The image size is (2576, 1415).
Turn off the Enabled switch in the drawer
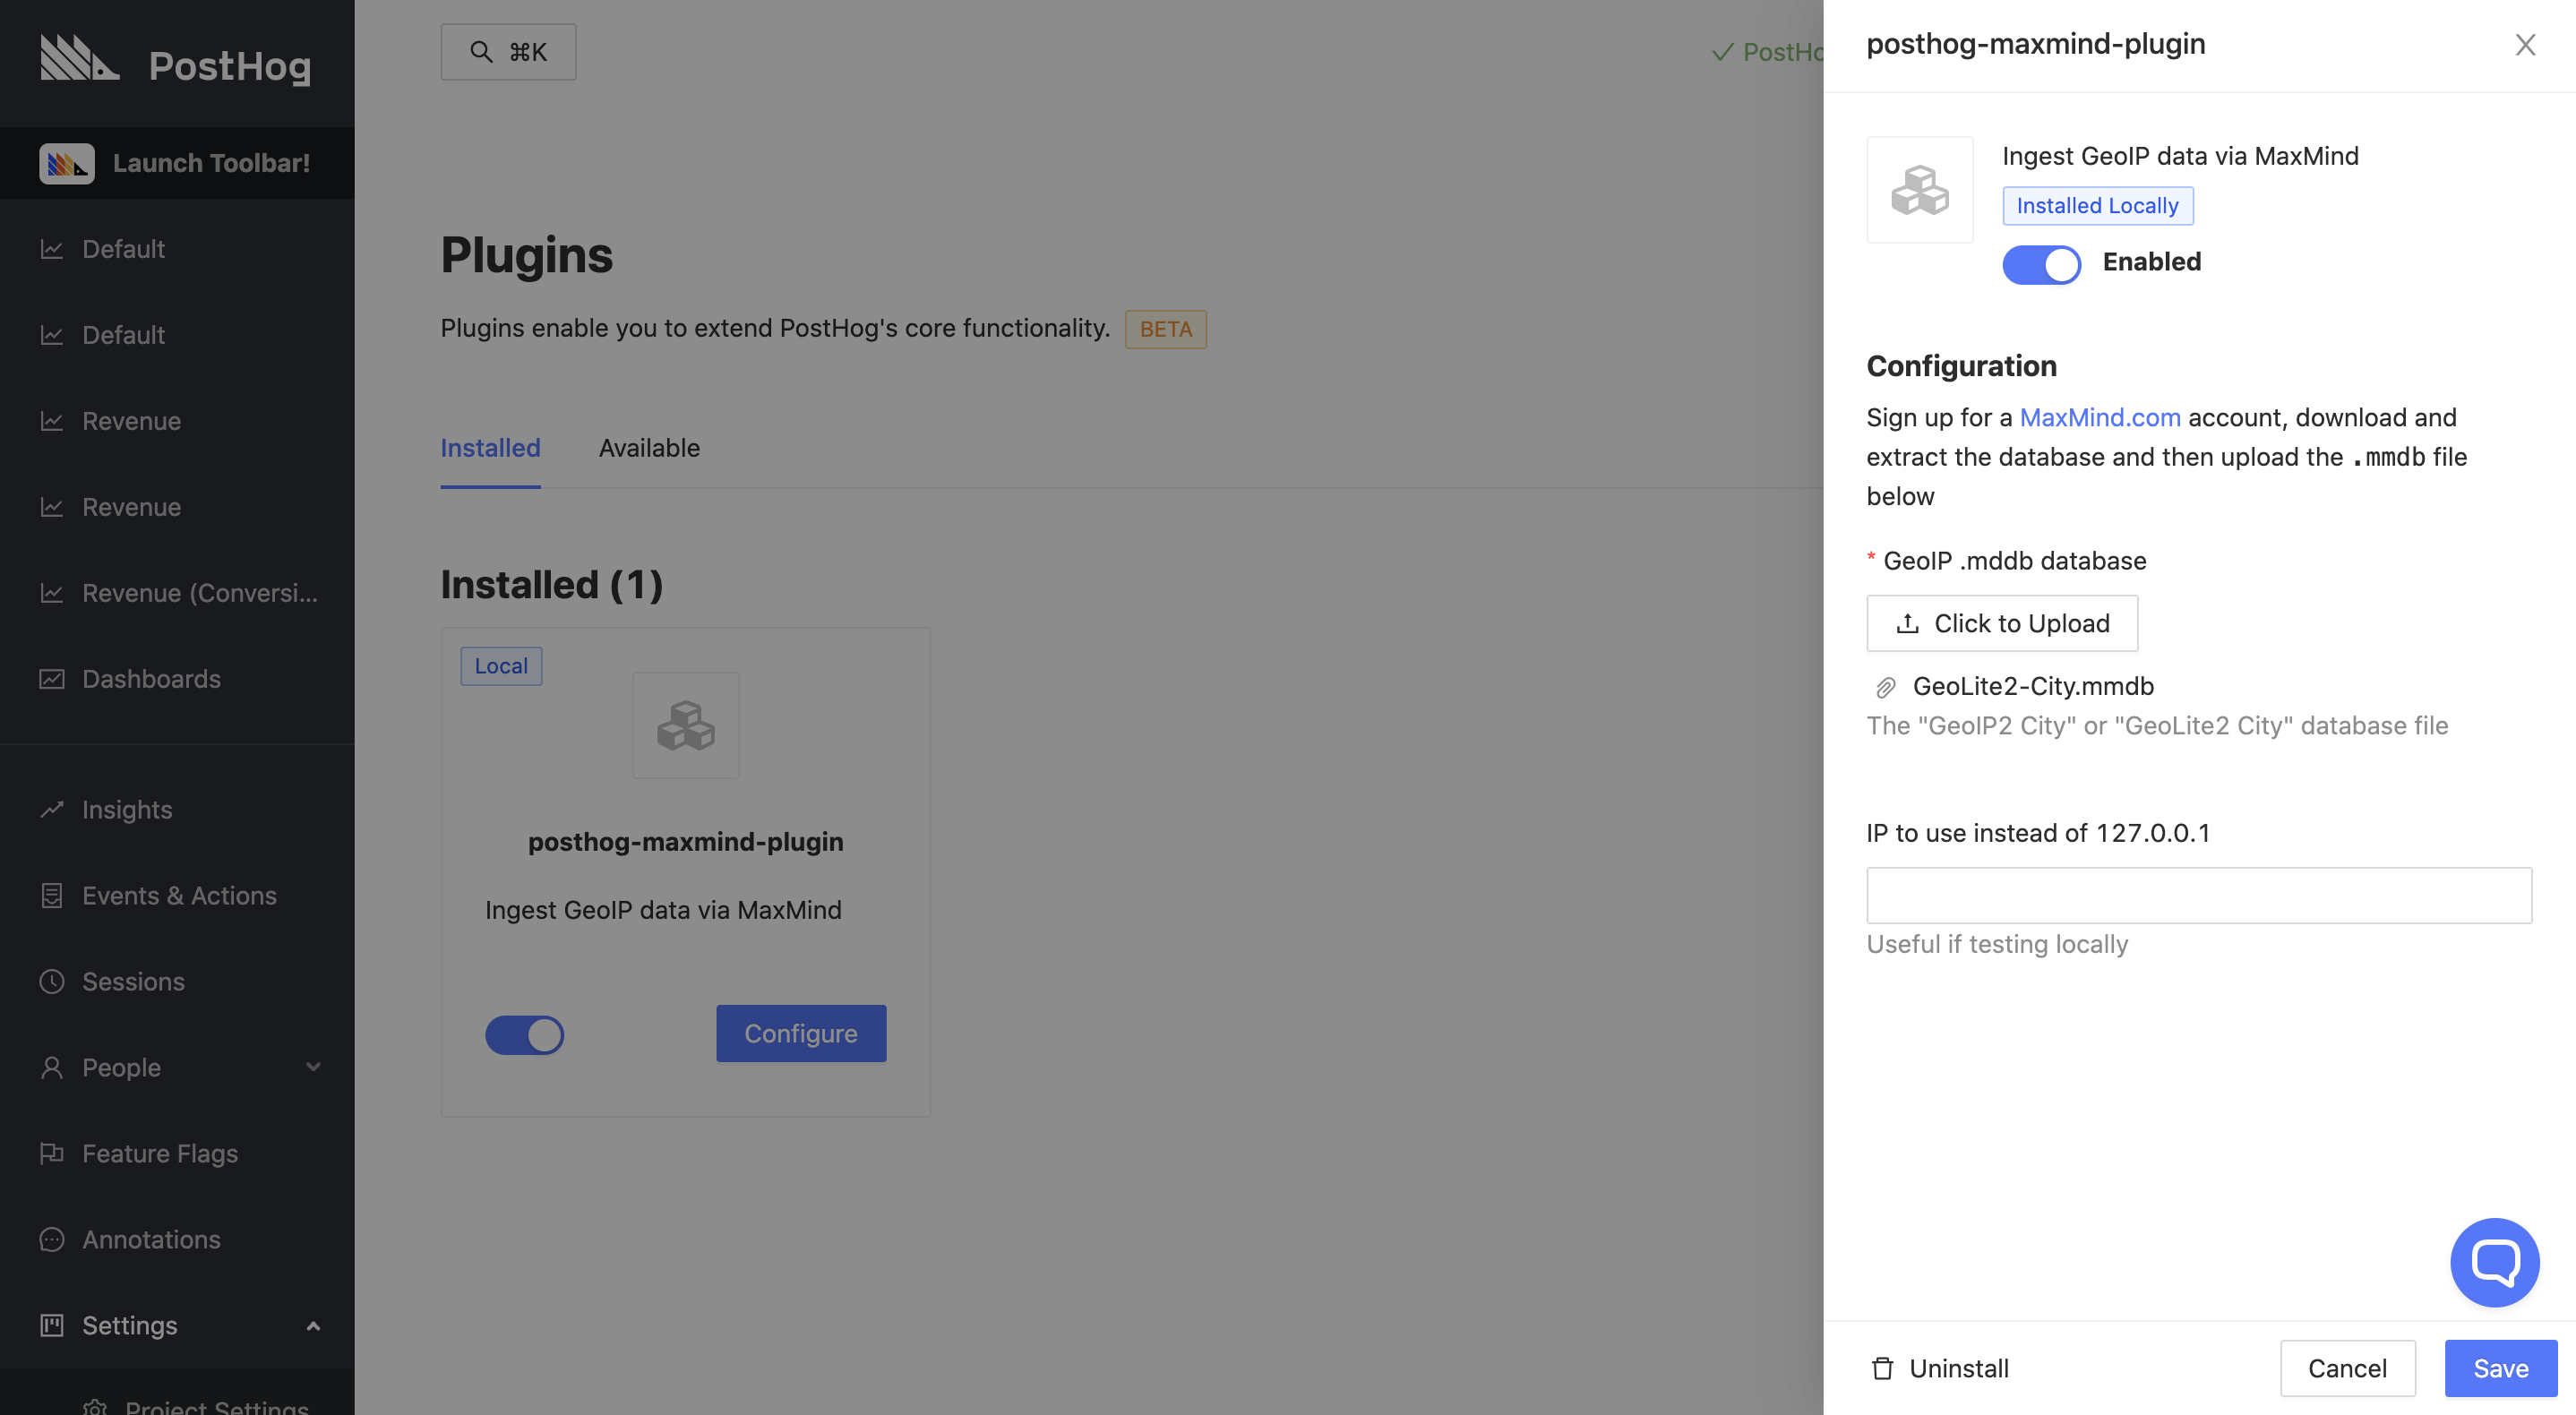(x=2041, y=264)
